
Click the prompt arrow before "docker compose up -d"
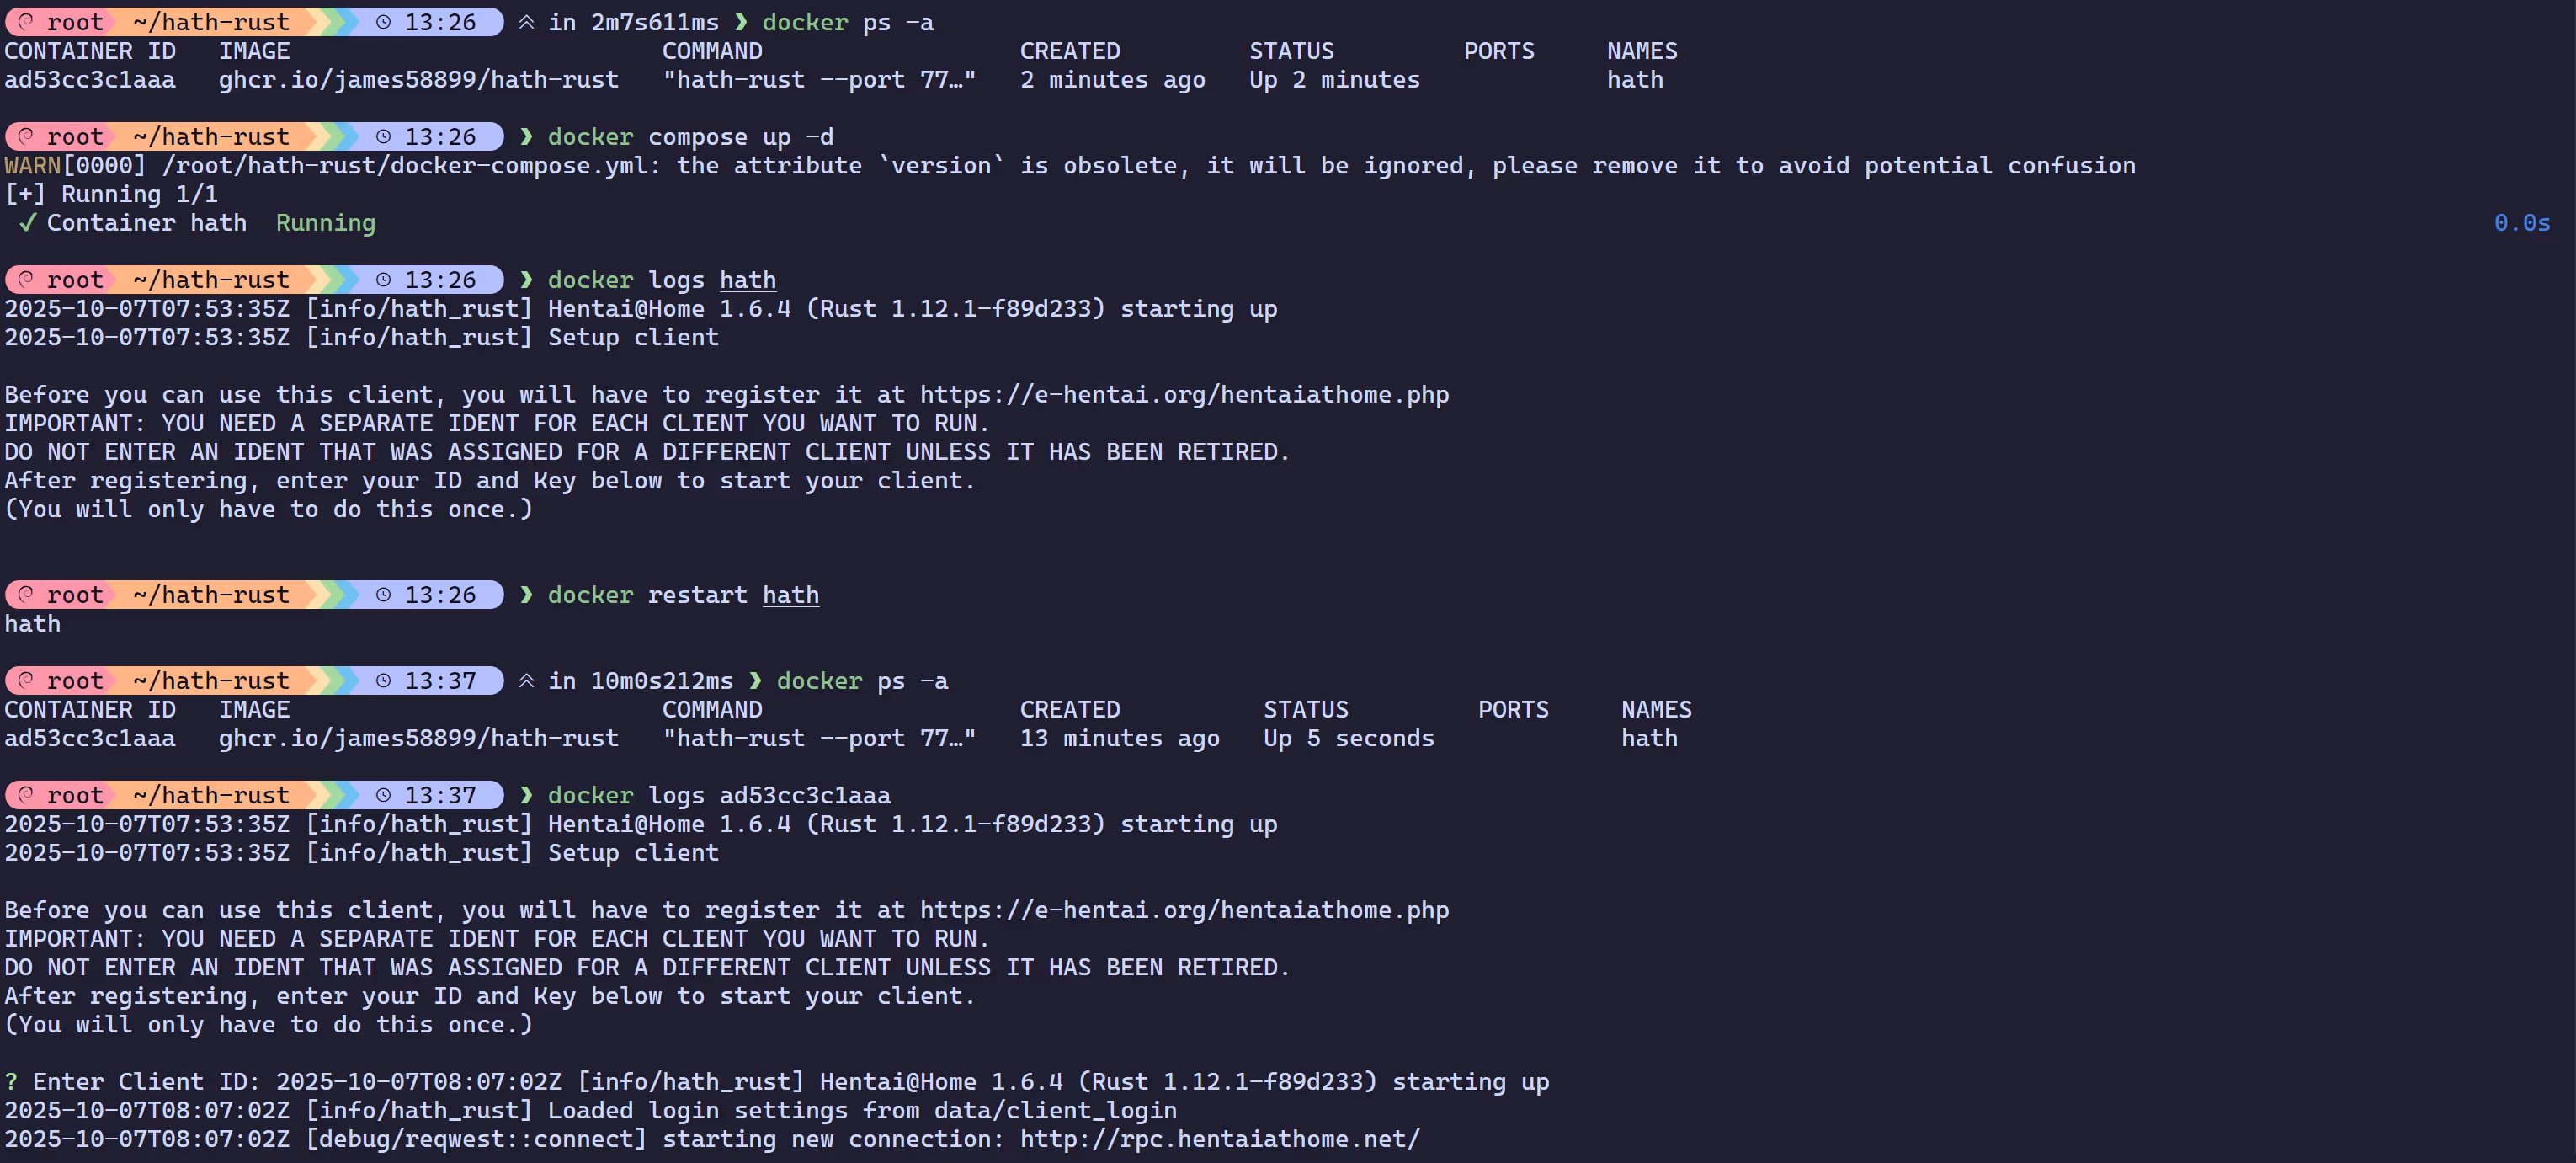coord(526,137)
